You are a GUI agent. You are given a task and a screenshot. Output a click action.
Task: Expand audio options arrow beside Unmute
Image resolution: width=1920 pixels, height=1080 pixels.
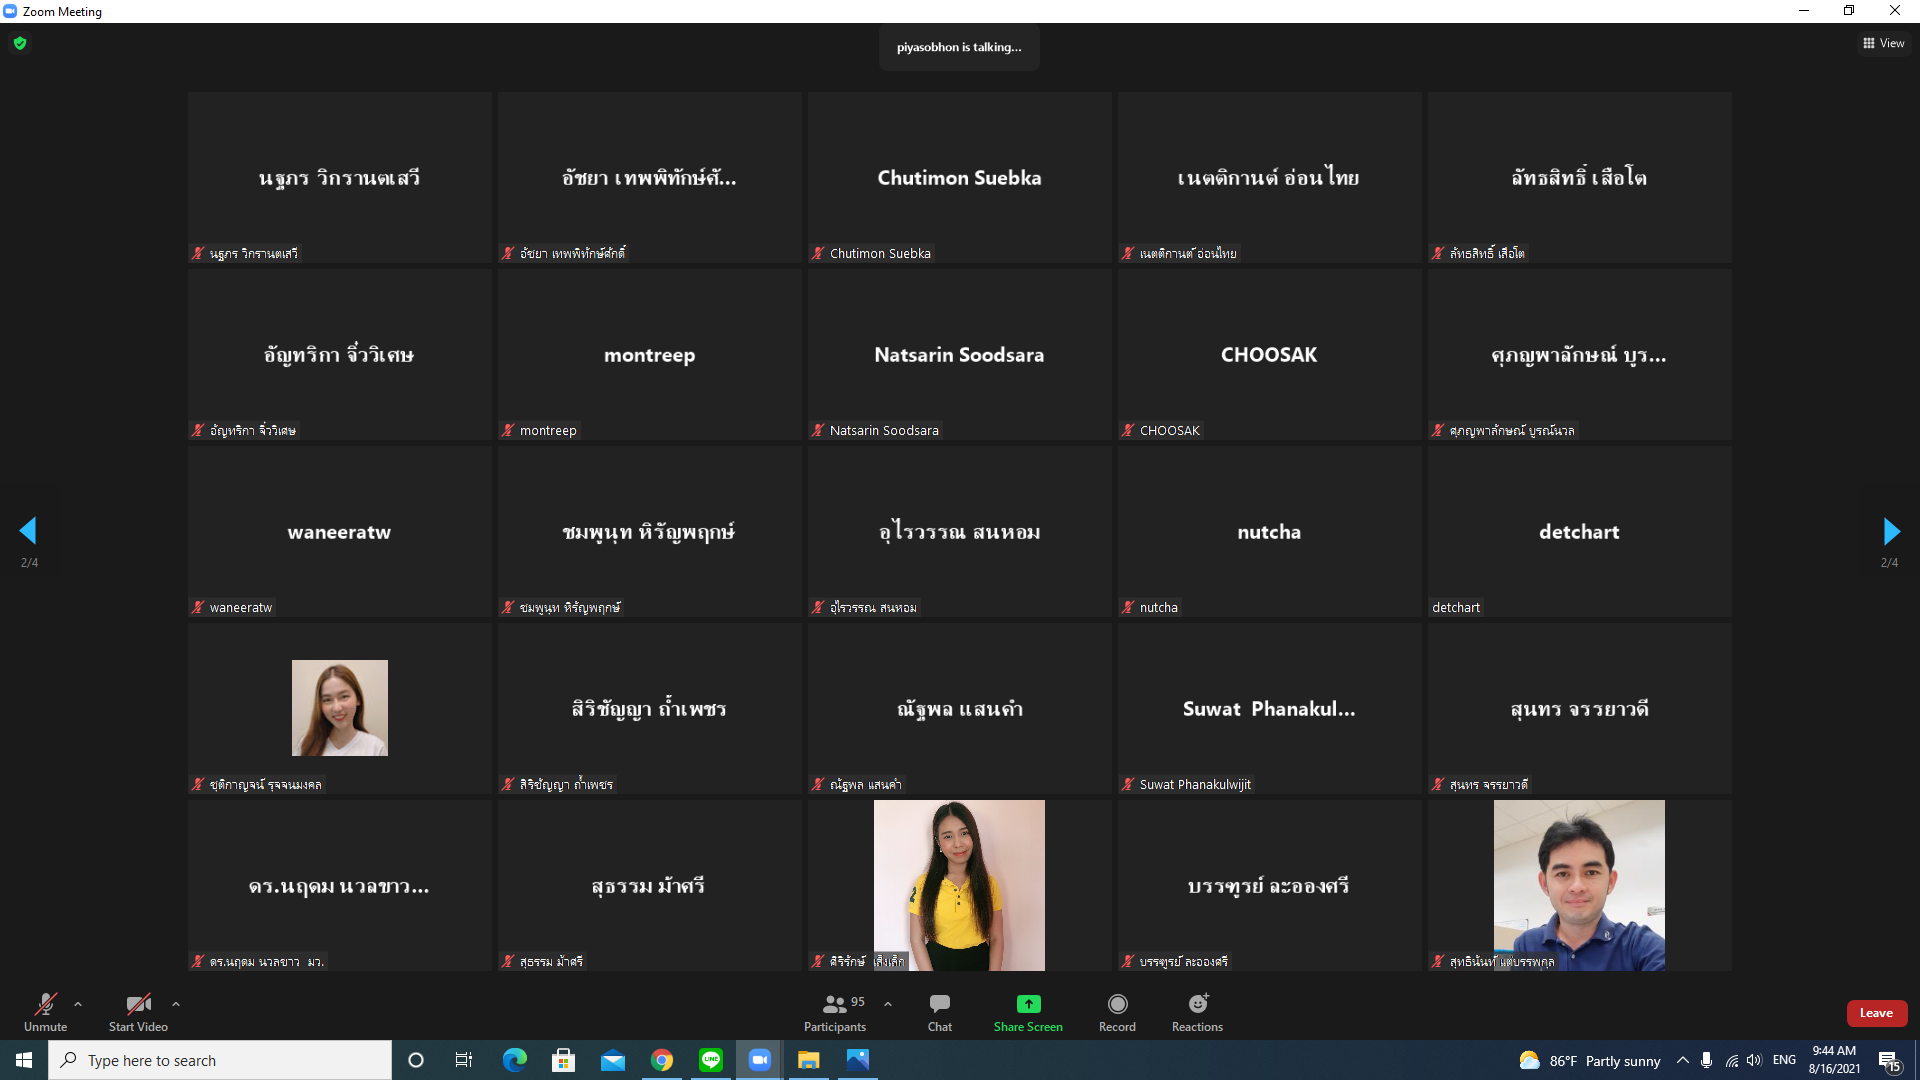pos(78,1004)
